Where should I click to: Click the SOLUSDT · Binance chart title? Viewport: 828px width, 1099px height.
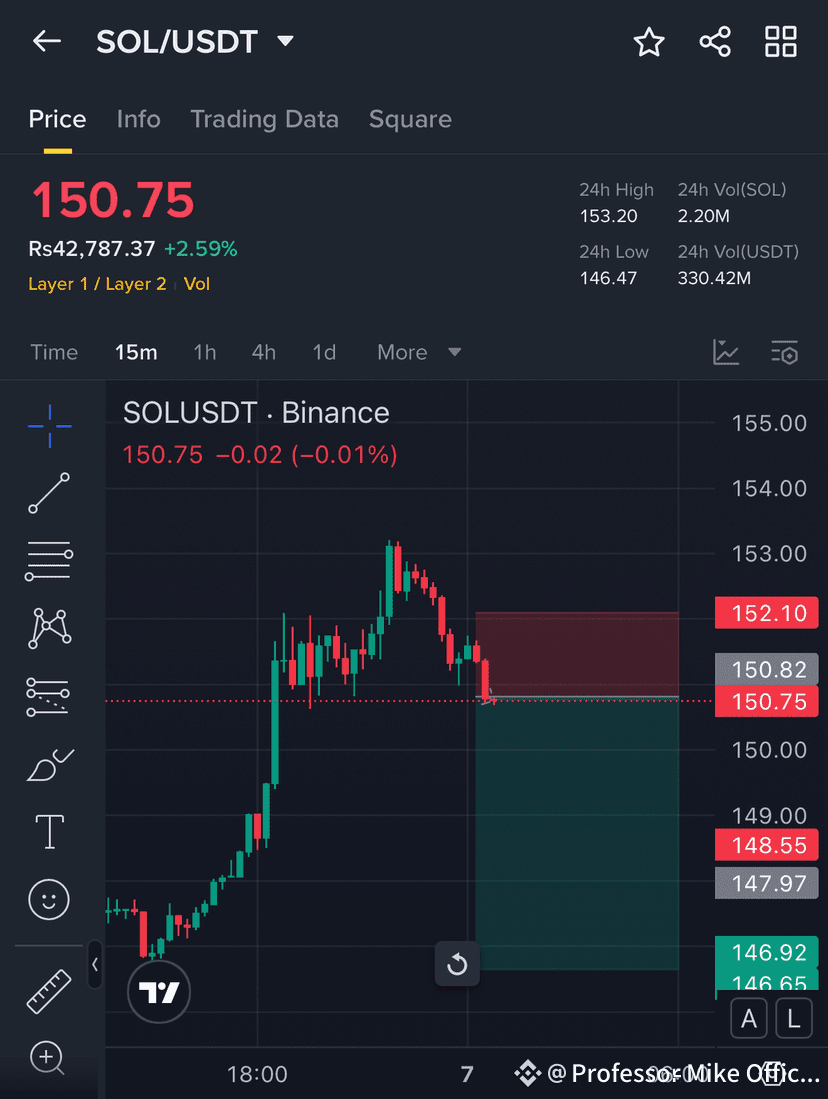coord(256,413)
